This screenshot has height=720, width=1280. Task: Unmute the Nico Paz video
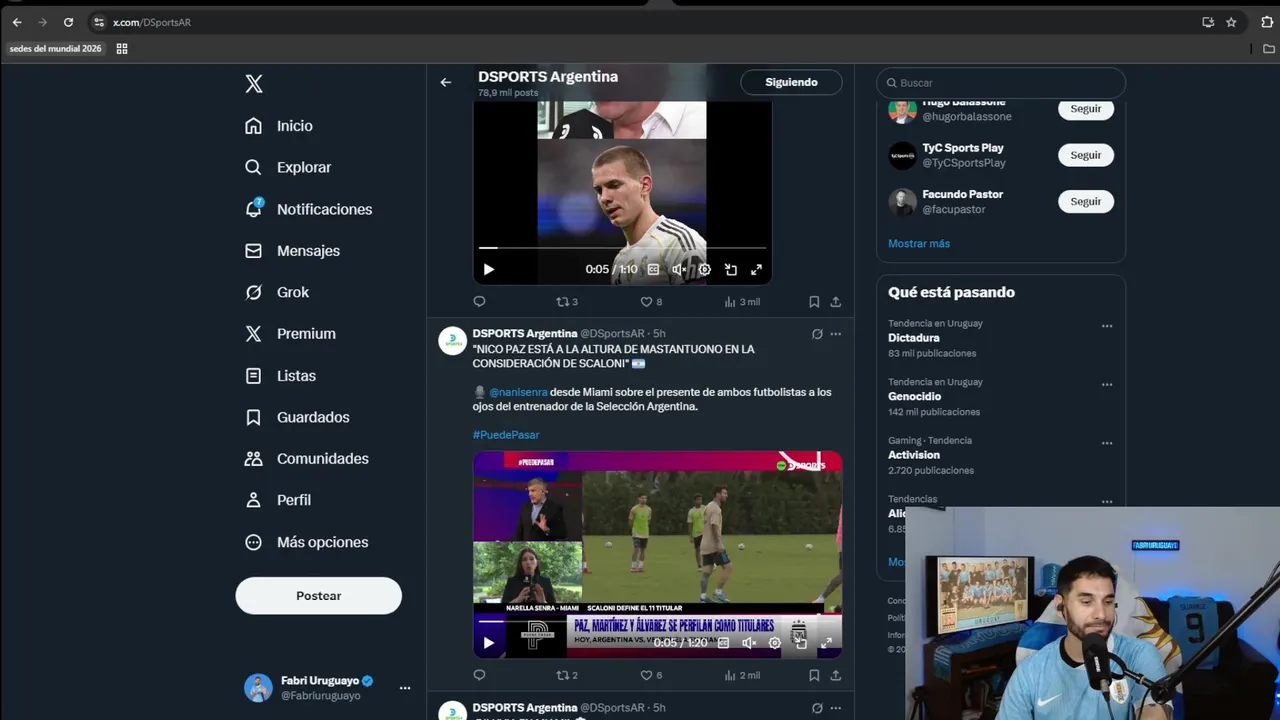point(749,643)
